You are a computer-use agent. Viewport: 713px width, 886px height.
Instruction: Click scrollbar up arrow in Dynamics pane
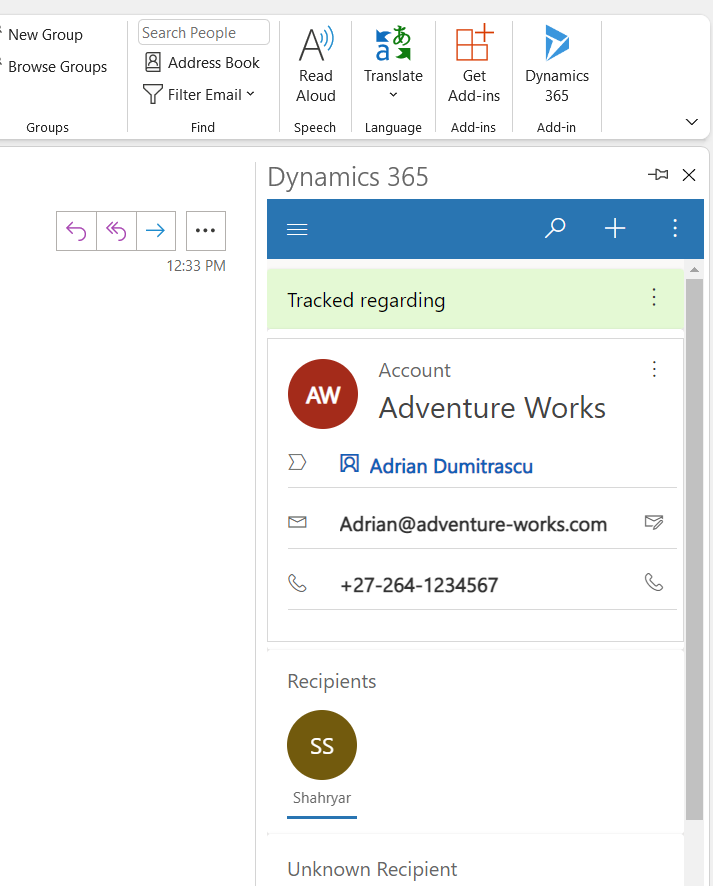[x=694, y=270]
